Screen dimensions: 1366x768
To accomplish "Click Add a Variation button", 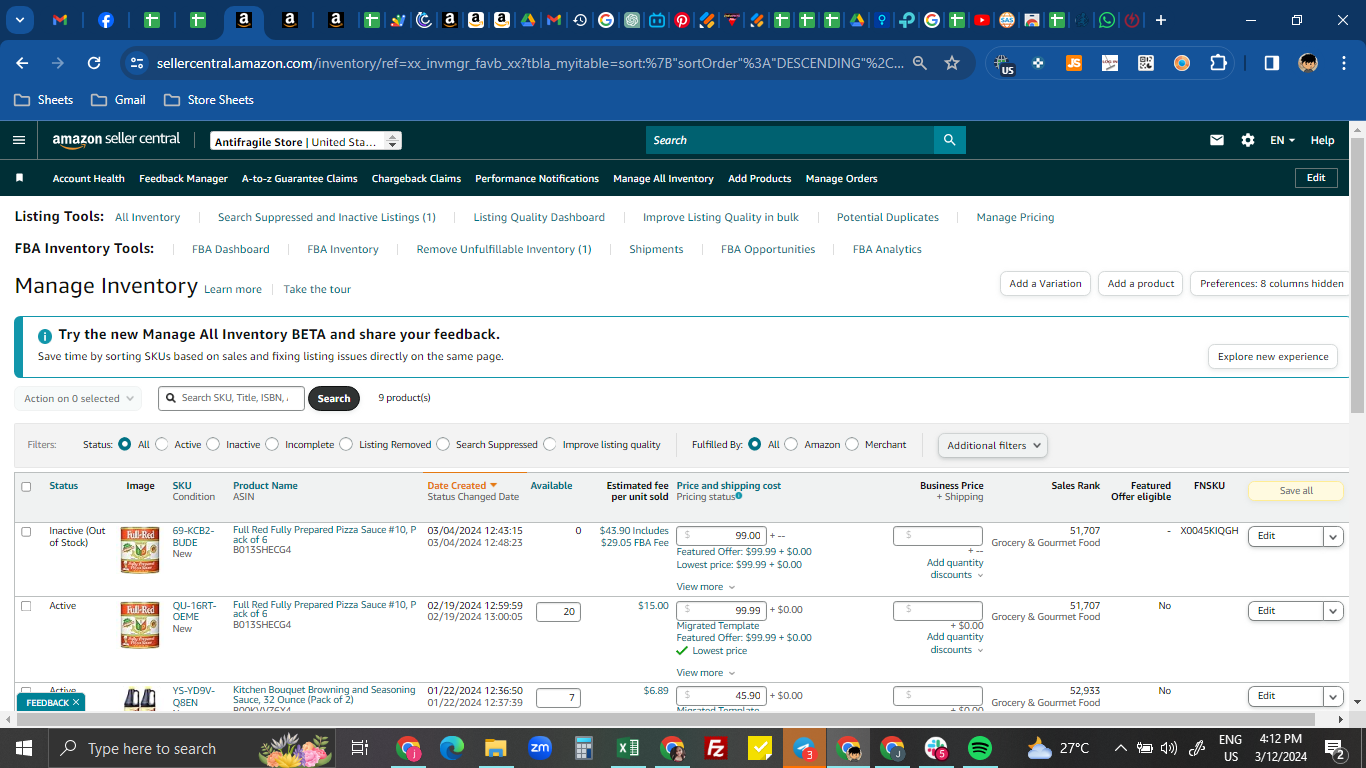I will 1045,284.
